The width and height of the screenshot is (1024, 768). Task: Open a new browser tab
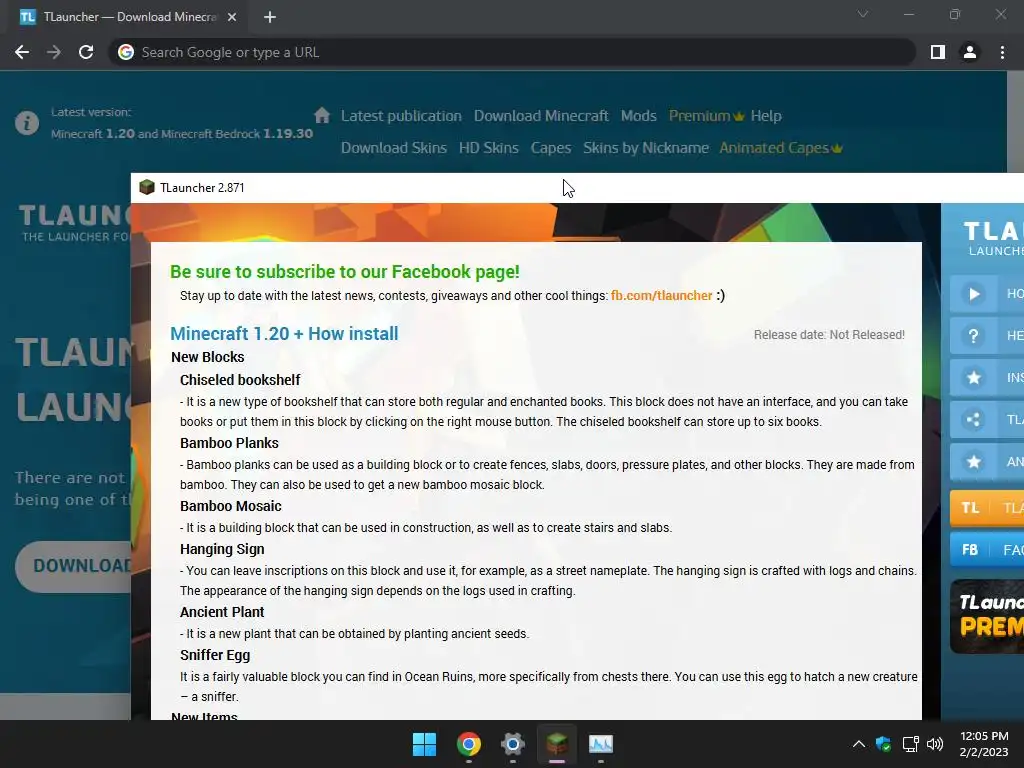click(270, 17)
